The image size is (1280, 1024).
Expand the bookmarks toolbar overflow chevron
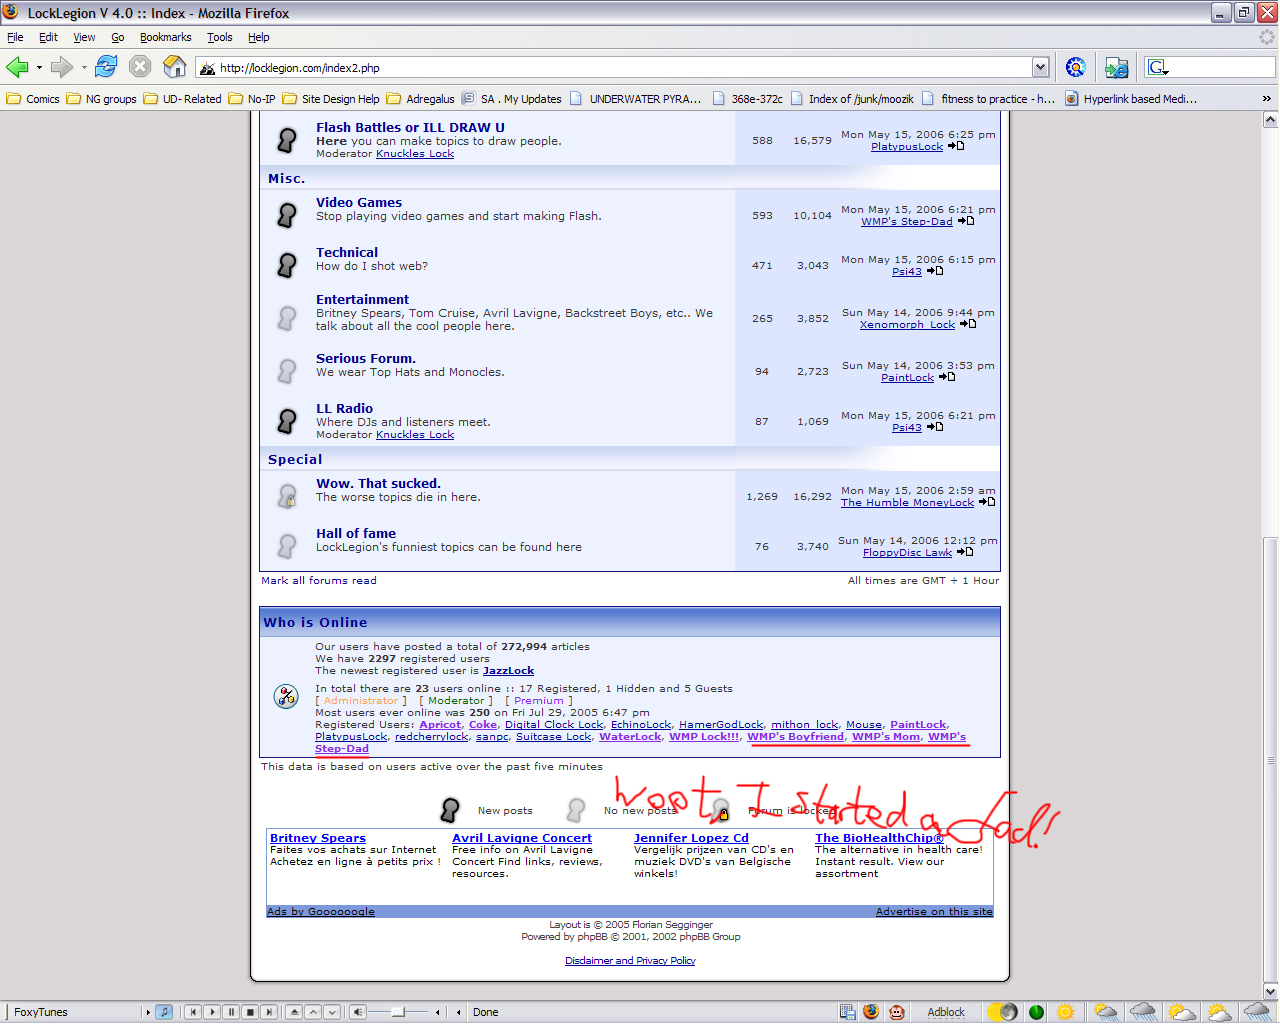[x=1266, y=99]
